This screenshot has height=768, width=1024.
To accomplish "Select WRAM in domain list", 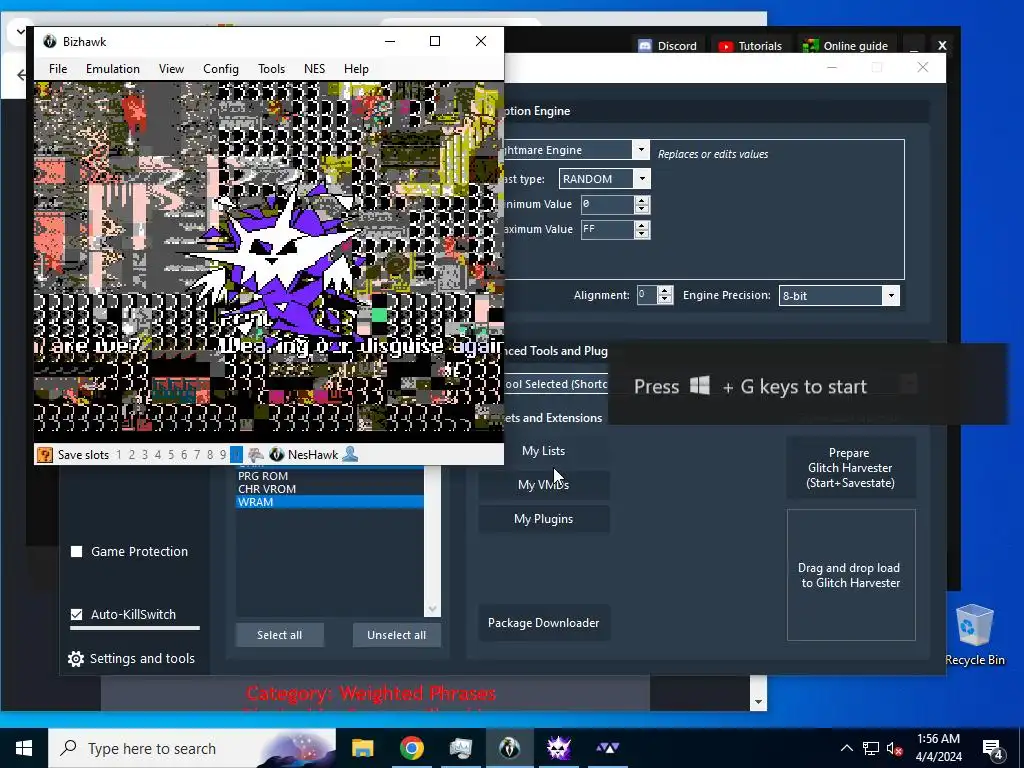I will point(330,502).
